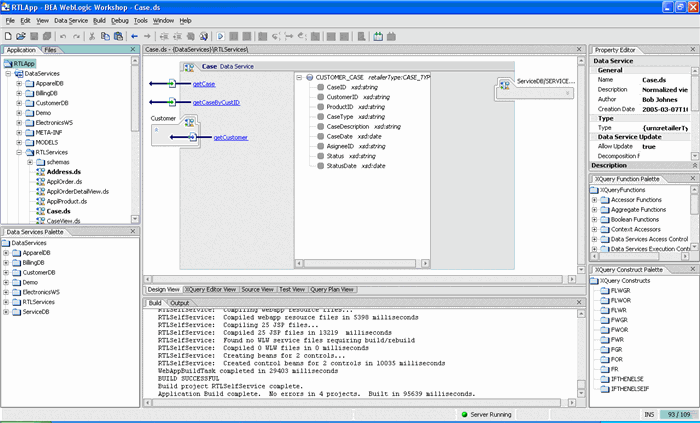Click the Redo toolbar icon
700x423 pixels.
pyautogui.click(x=76, y=36)
